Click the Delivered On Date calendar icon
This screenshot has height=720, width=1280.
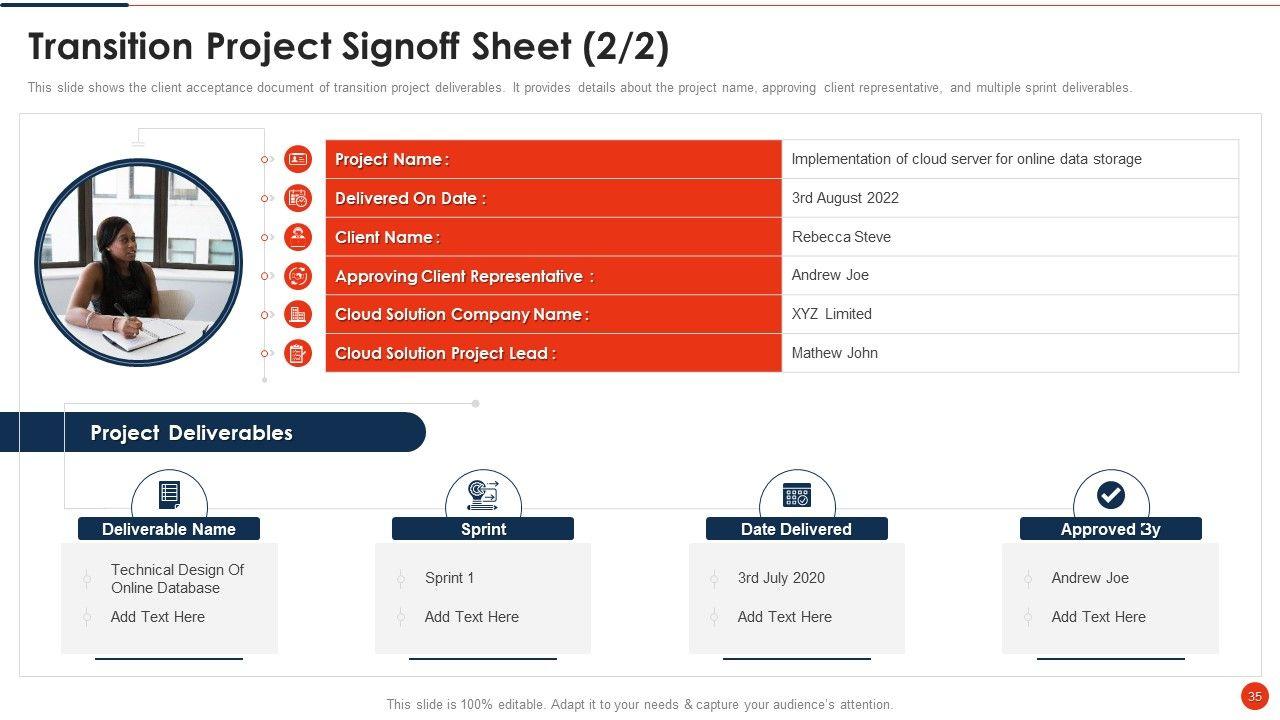pos(298,198)
